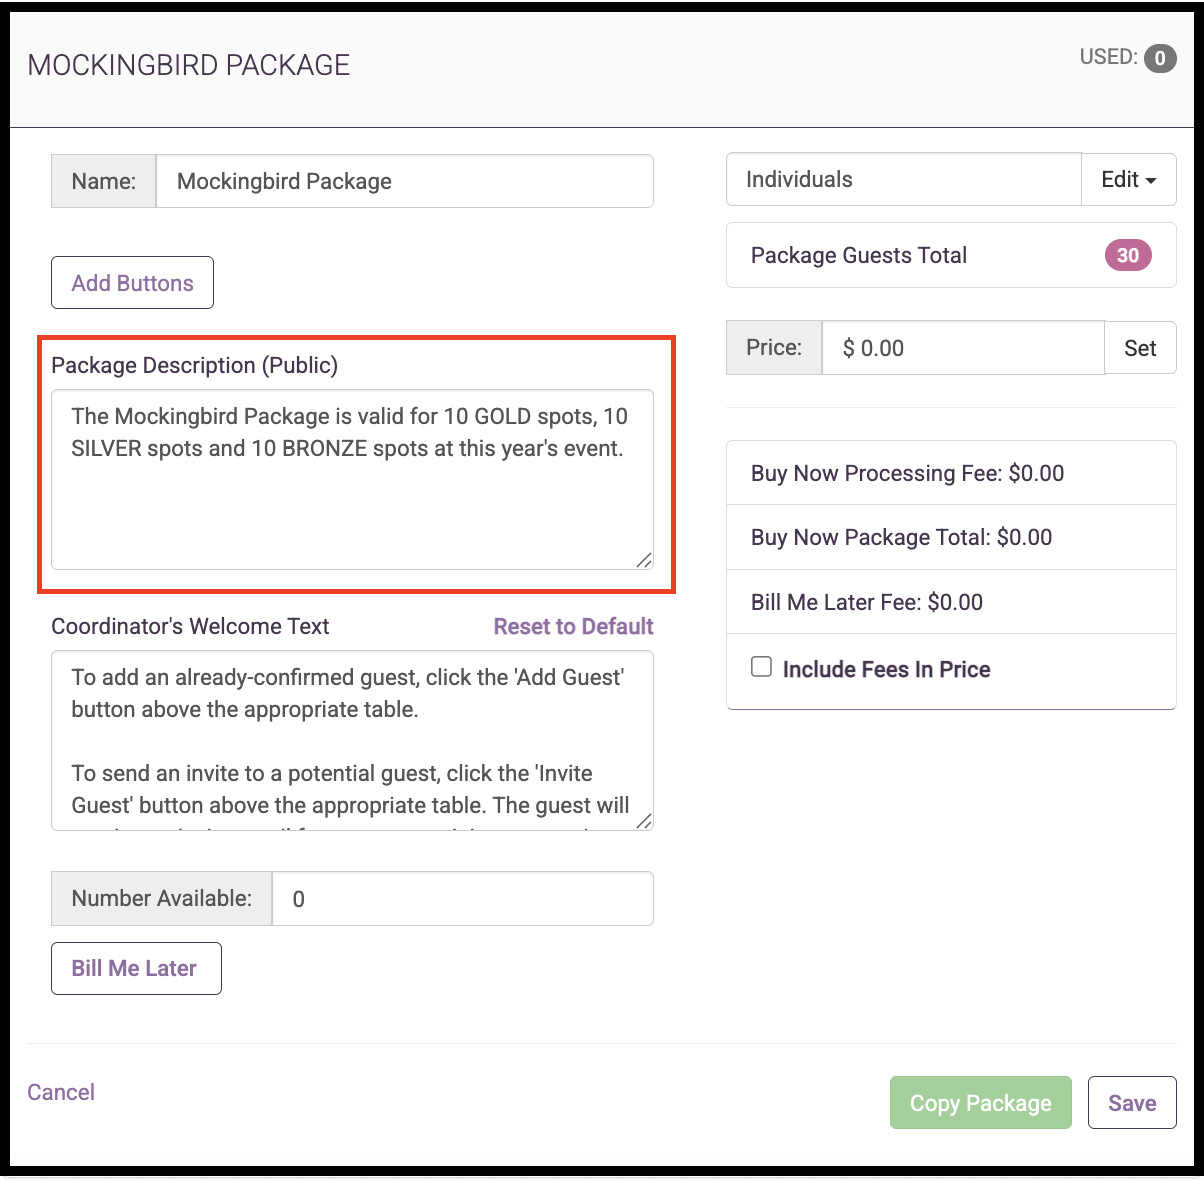The width and height of the screenshot is (1204, 1180).
Task: Click inside Coordinator's Welcome Text area
Action: pos(352,741)
